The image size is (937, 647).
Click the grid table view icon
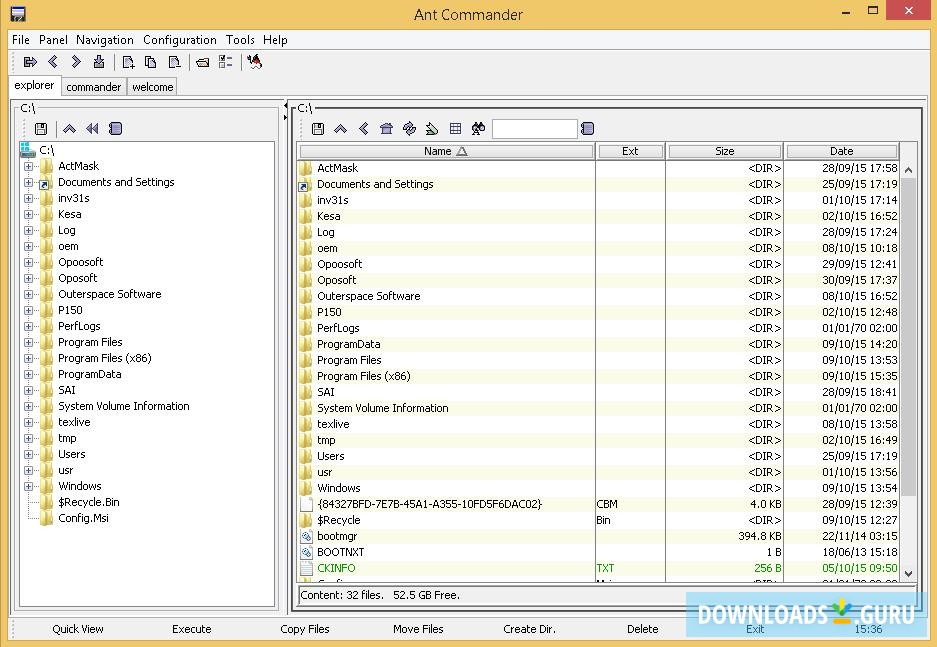(455, 129)
